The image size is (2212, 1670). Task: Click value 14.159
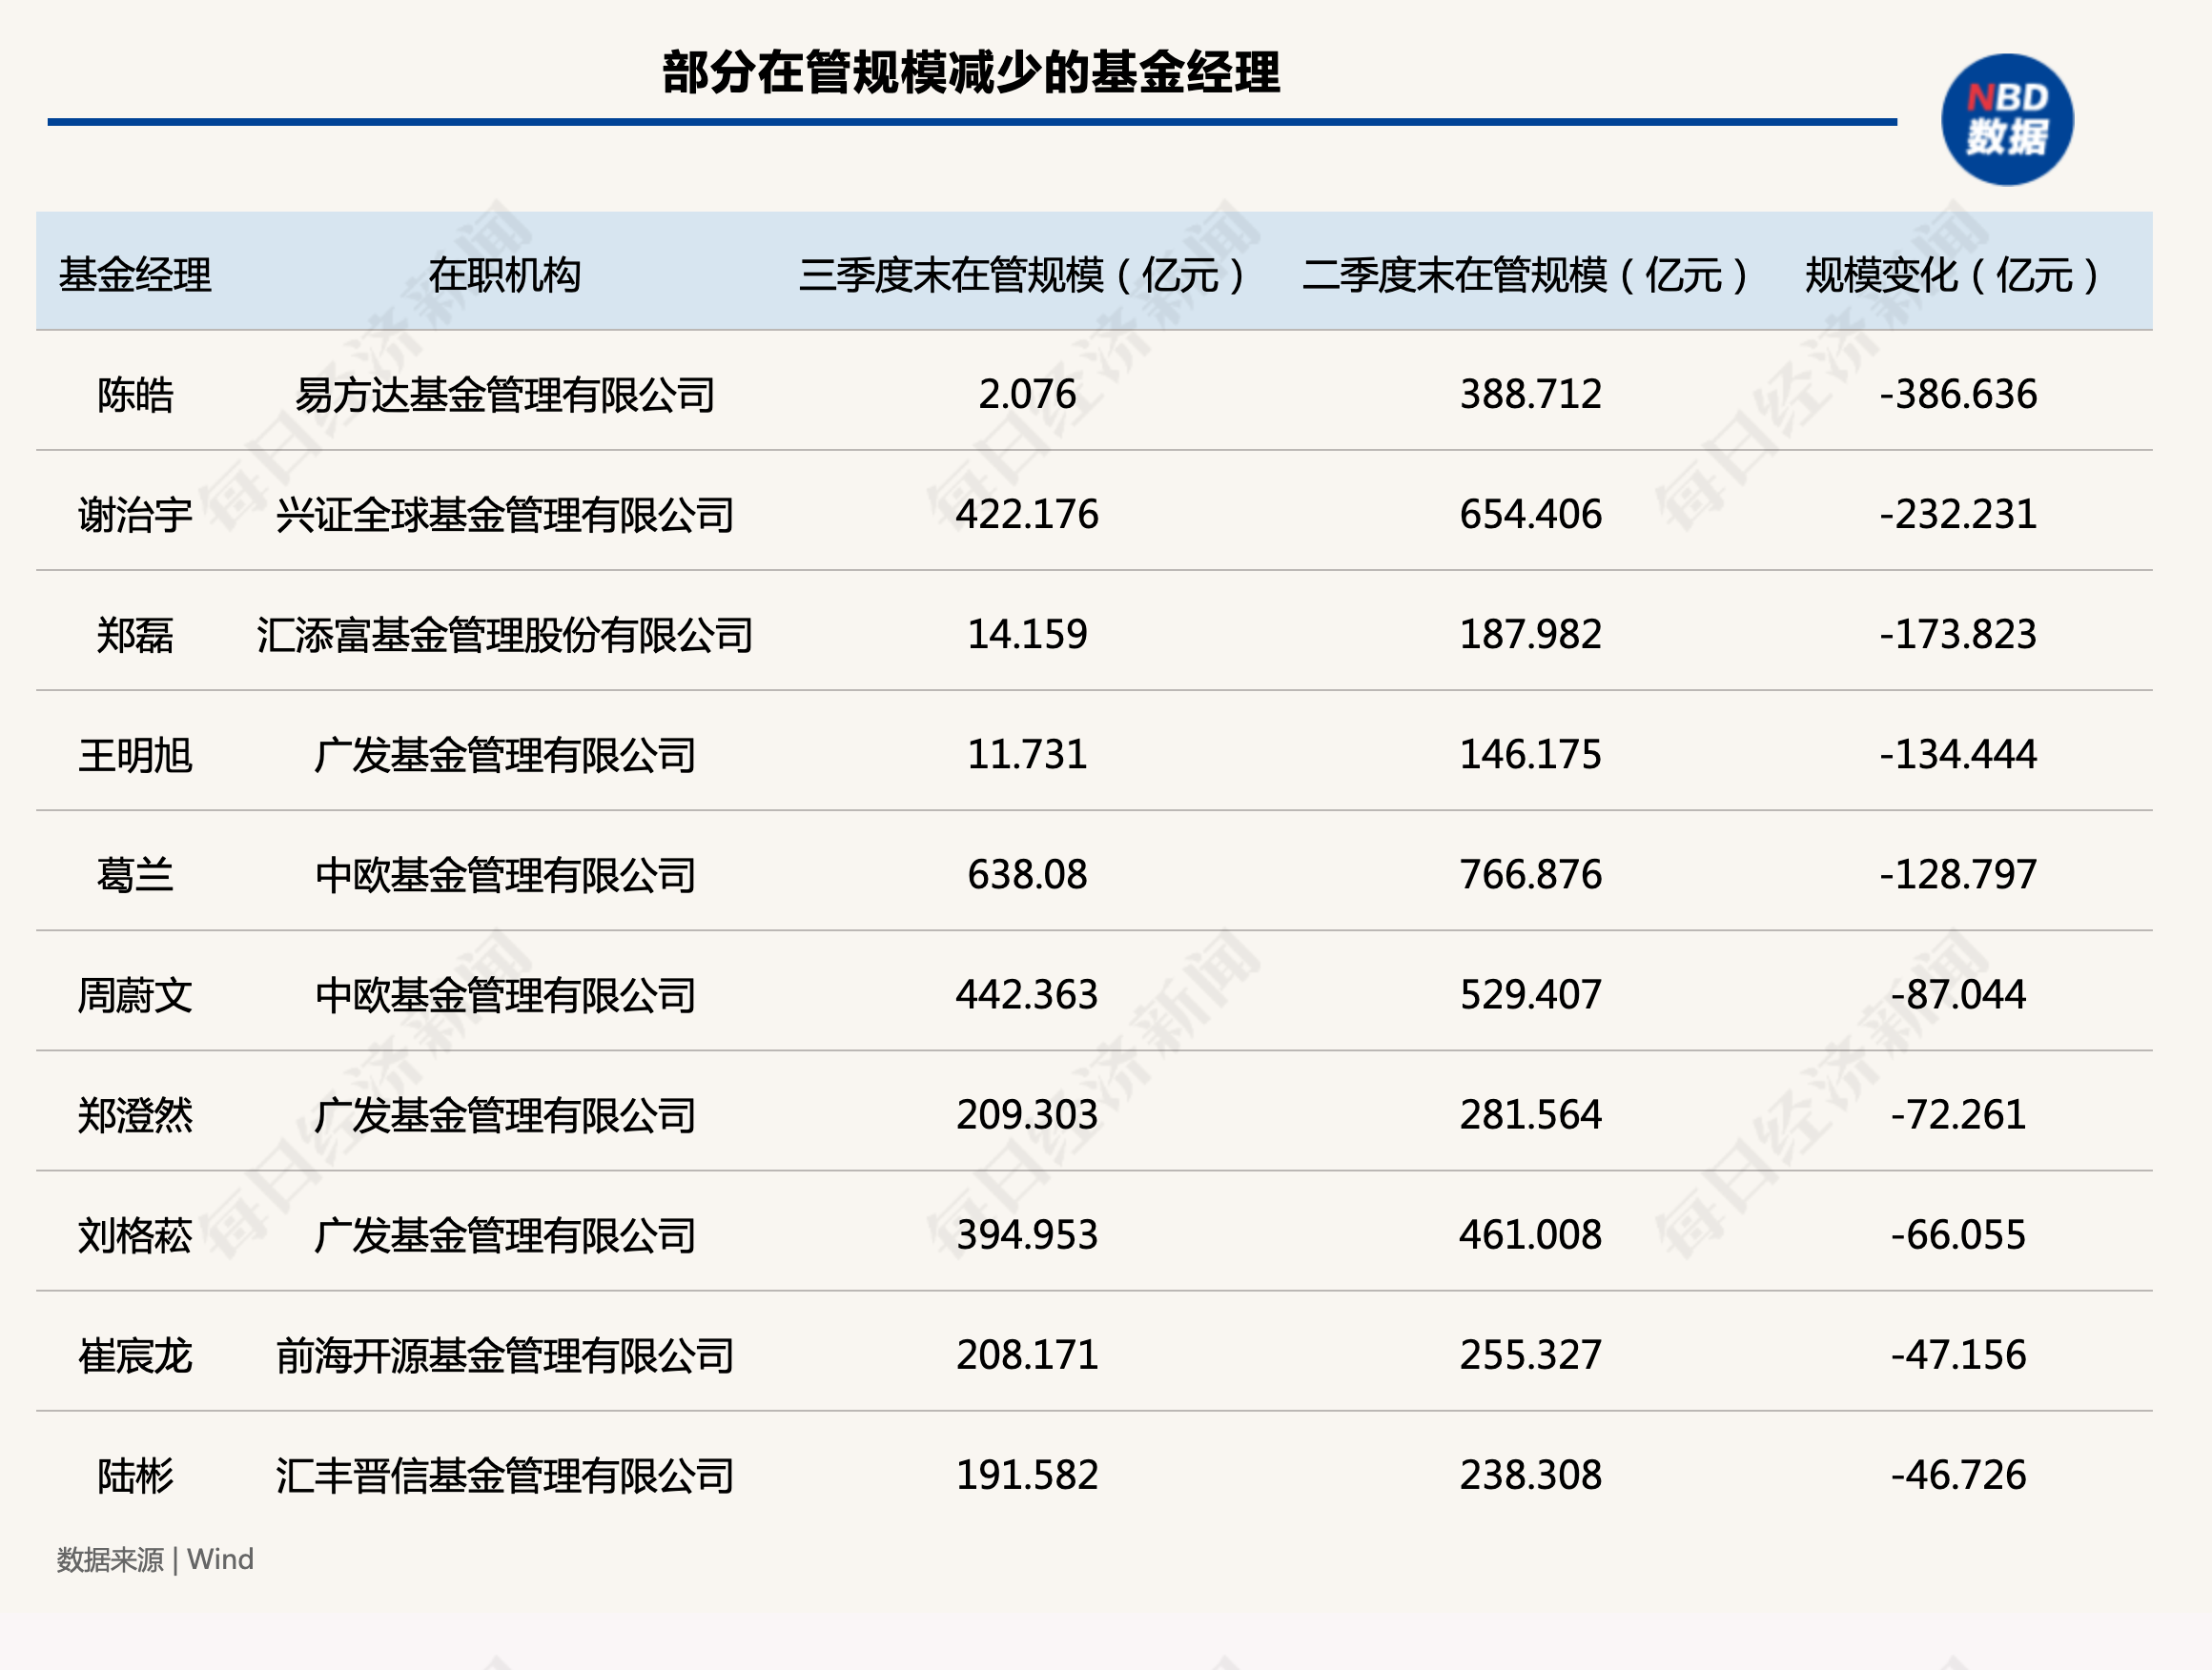pyautogui.click(x=1027, y=634)
